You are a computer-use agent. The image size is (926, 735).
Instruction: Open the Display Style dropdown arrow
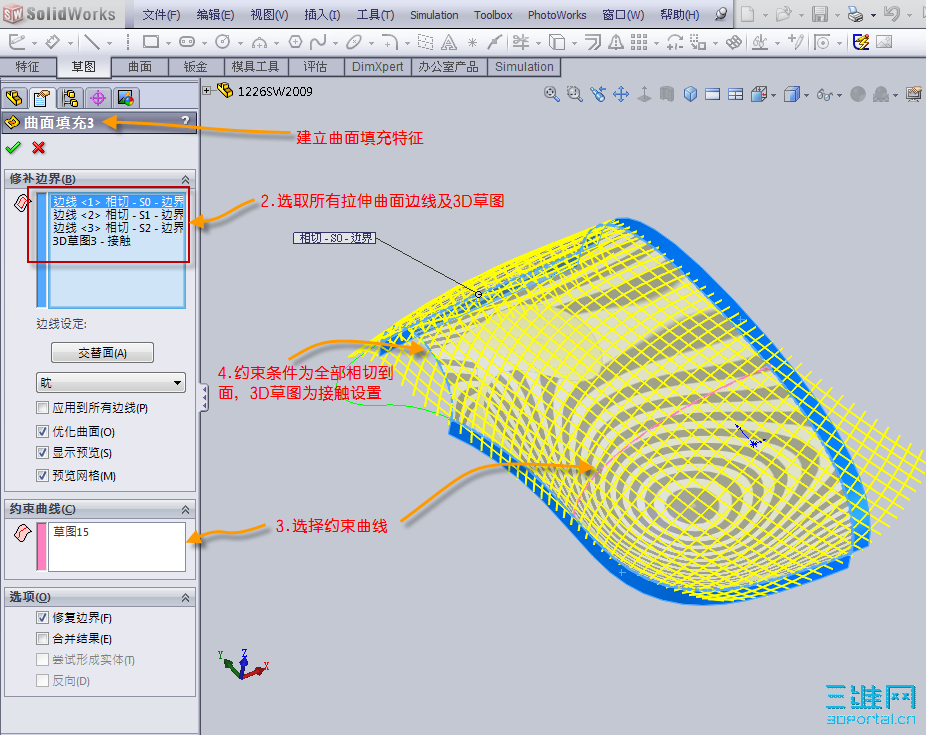(806, 96)
